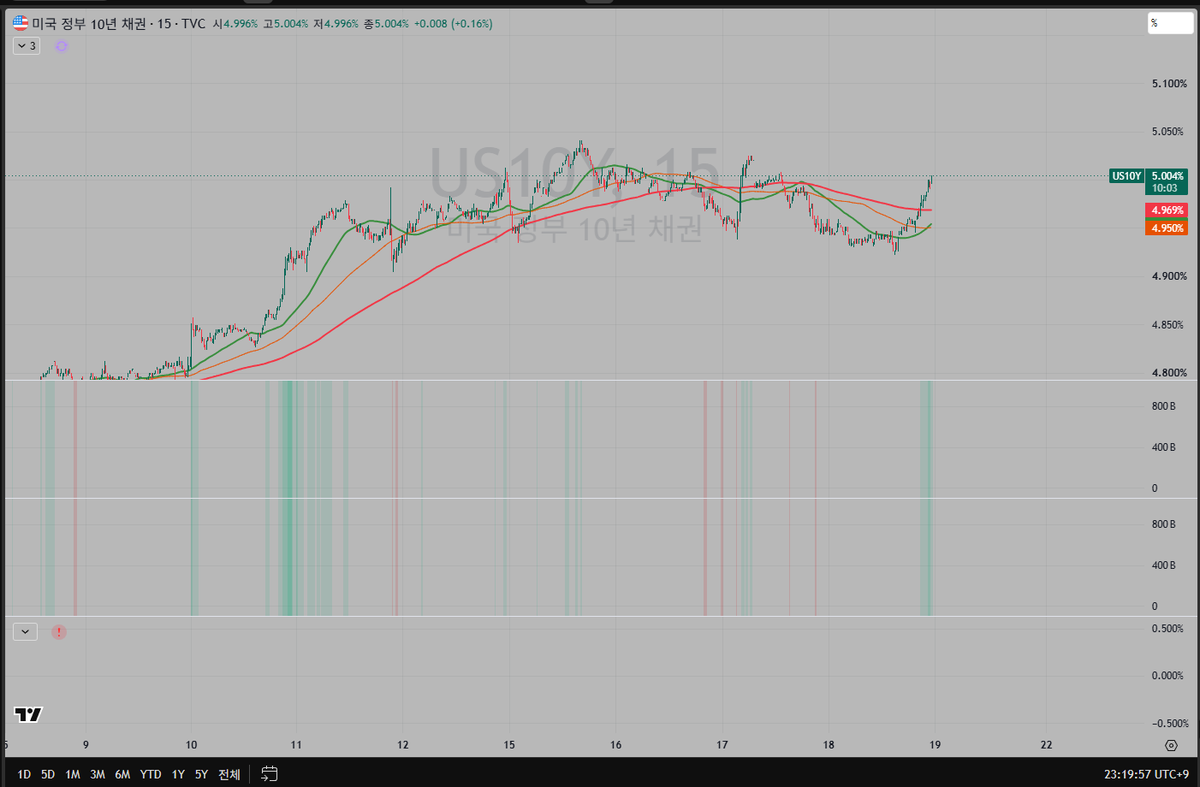Select the 1M time range
Viewport: 1200px width, 787px height.
pos(73,774)
